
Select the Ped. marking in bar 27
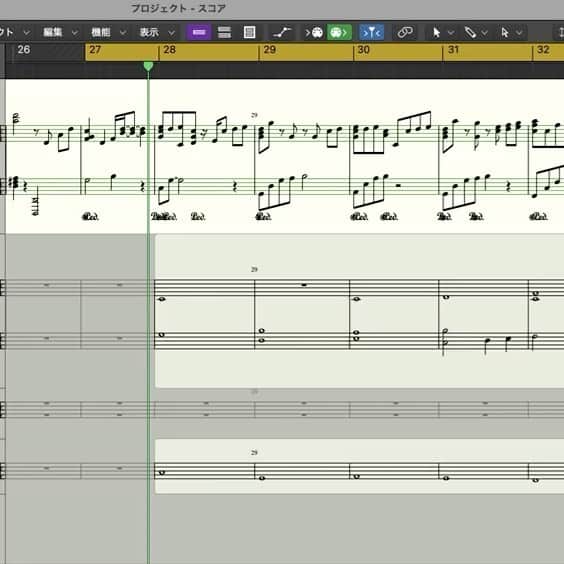click(x=90, y=217)
